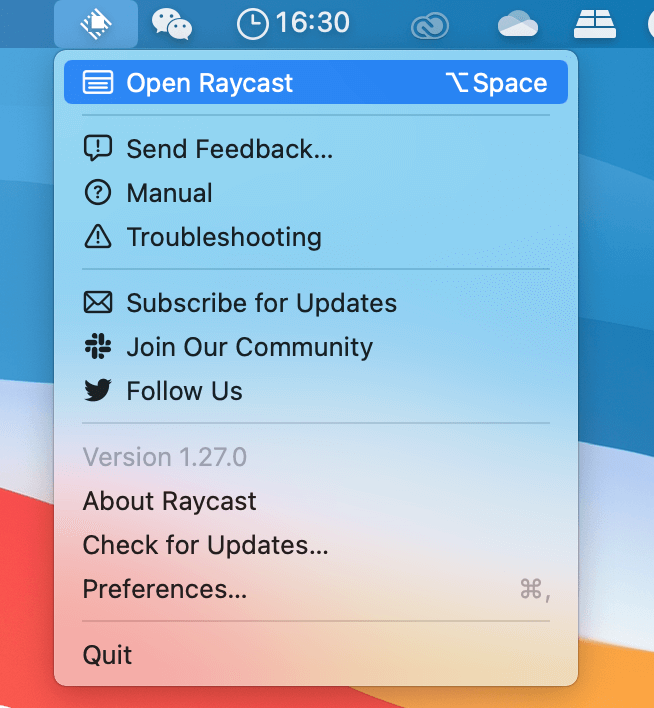Viewport: 654px width, 708px height.
Task: Click the Twitter bird icon
Action: [x=98, y=391]
